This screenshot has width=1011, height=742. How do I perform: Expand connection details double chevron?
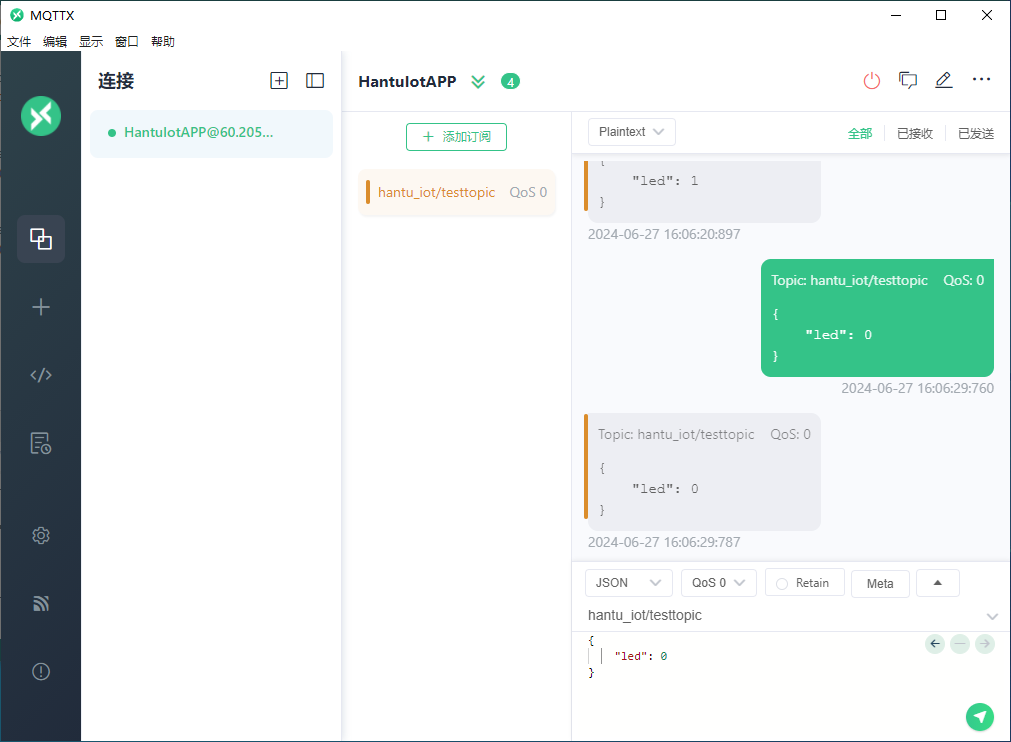click(x=478, y=82)
